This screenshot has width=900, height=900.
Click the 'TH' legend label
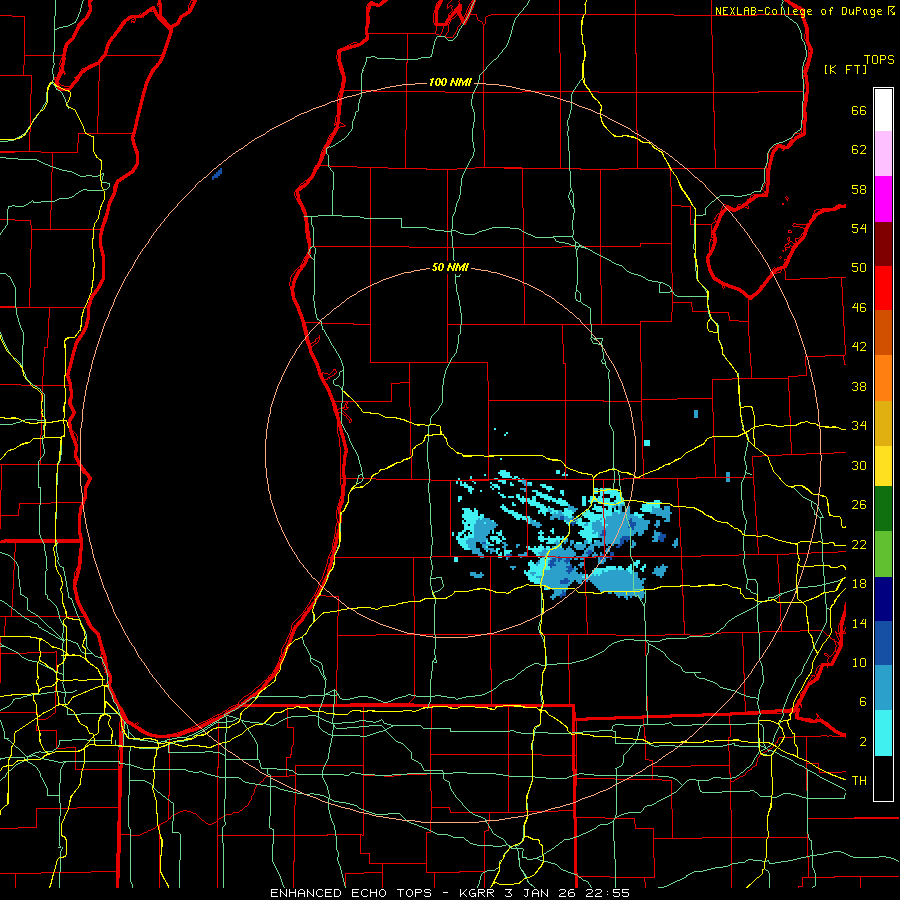859,781
